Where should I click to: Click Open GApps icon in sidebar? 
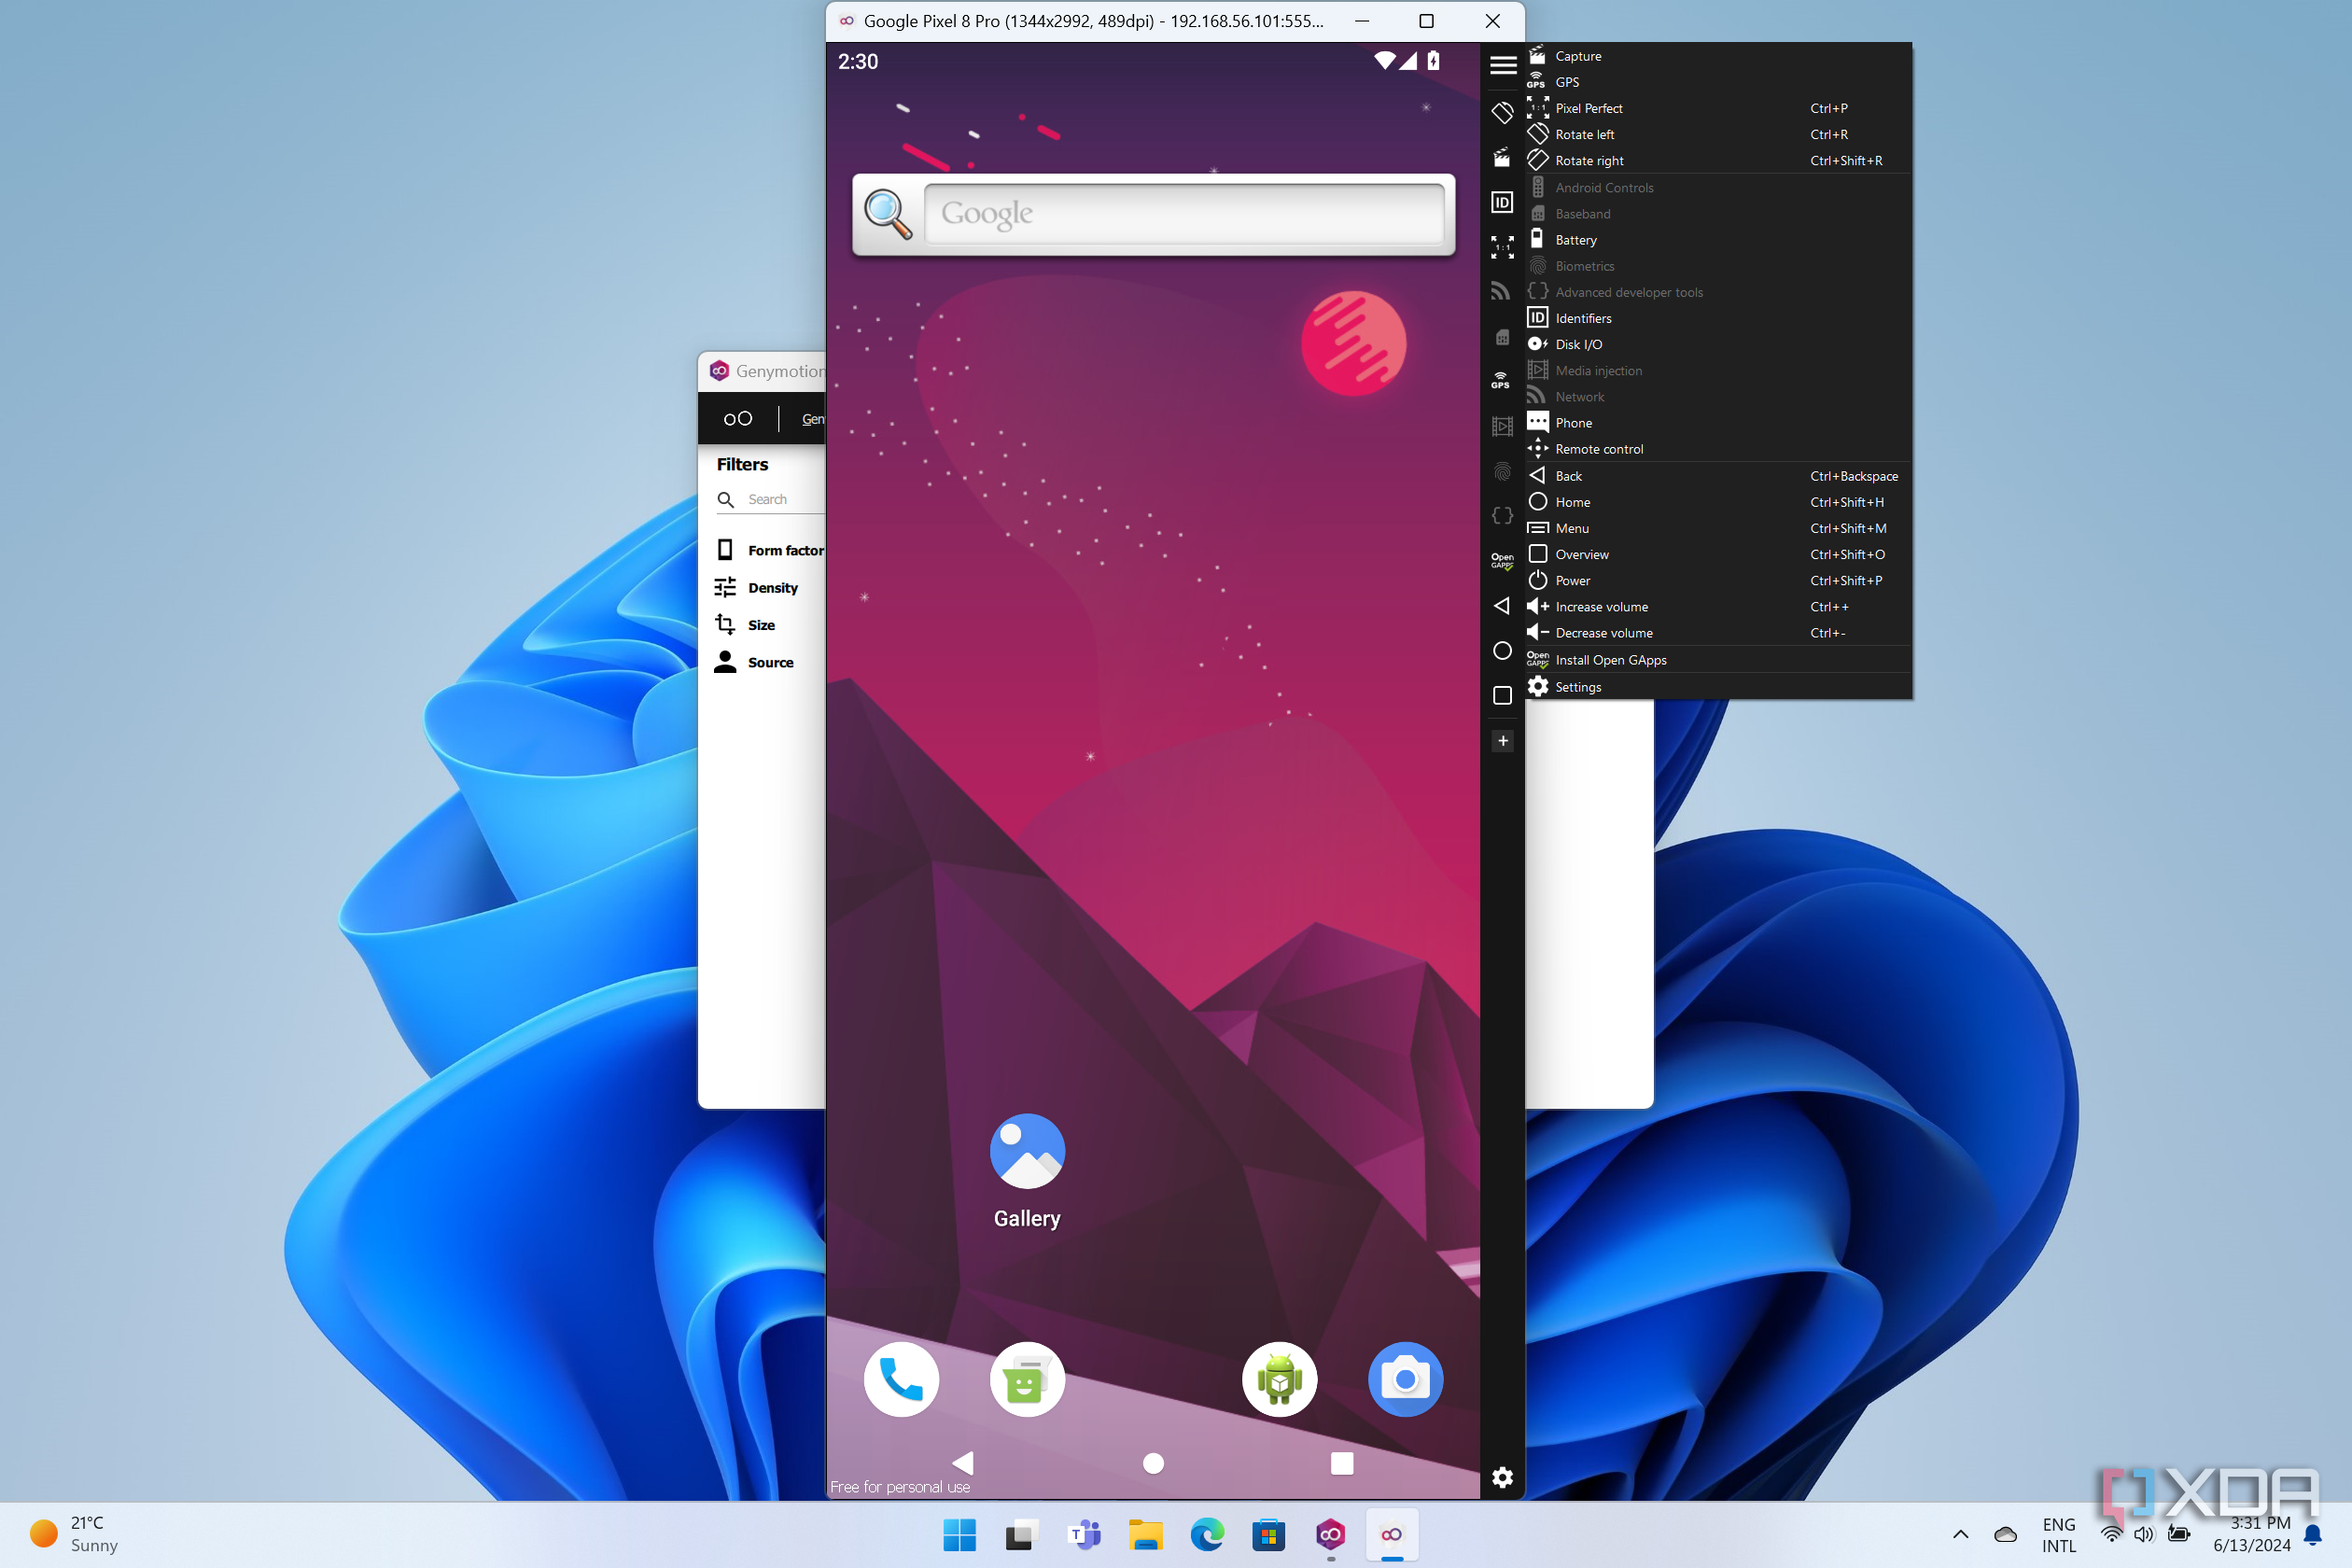pos(1502,561)
